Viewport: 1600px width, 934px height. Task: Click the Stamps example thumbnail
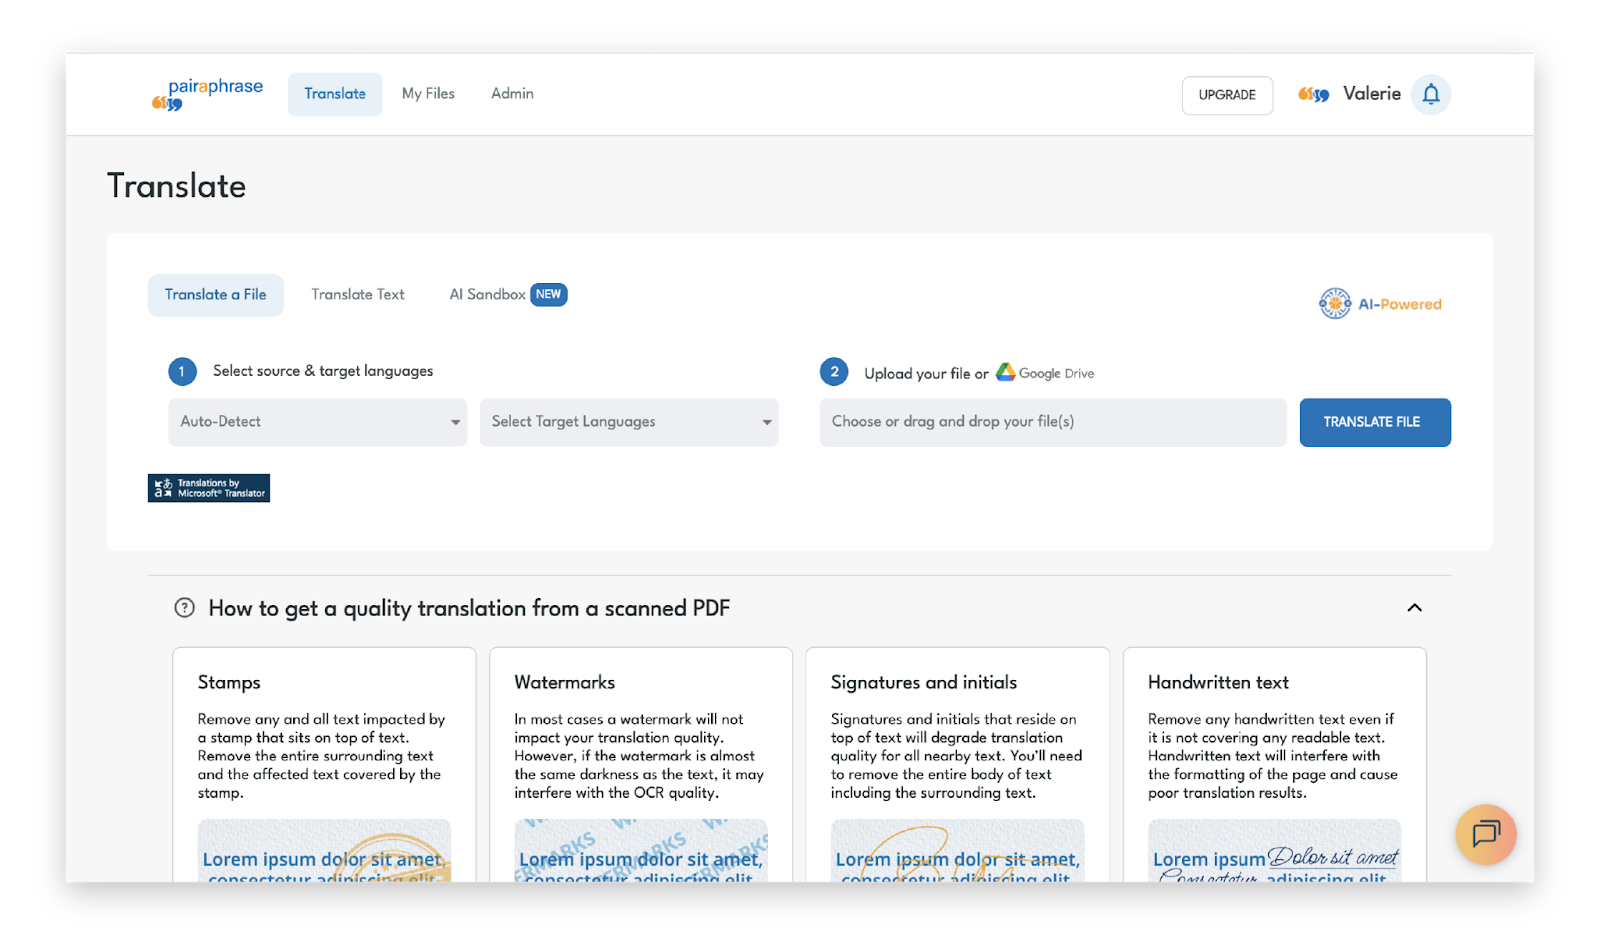(x=324, y=851)
